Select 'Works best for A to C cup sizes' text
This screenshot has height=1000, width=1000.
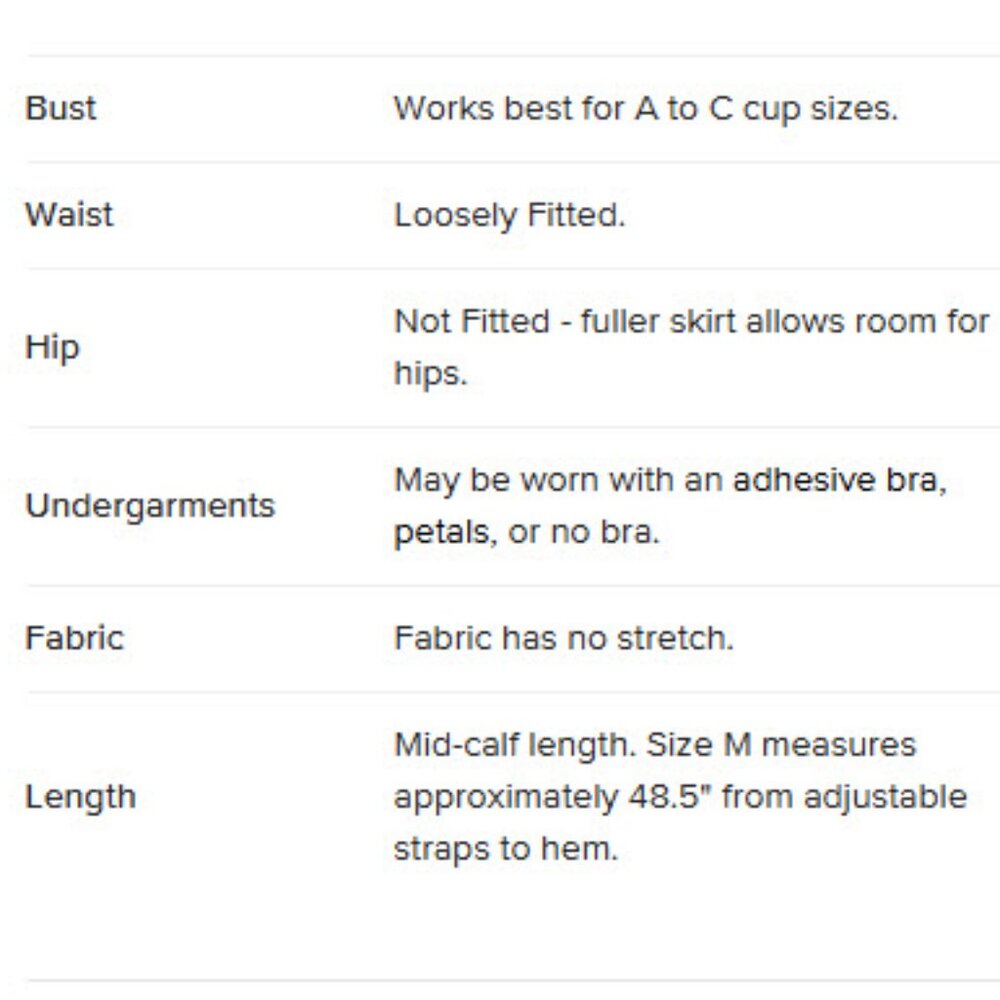(x=645, y=108)
